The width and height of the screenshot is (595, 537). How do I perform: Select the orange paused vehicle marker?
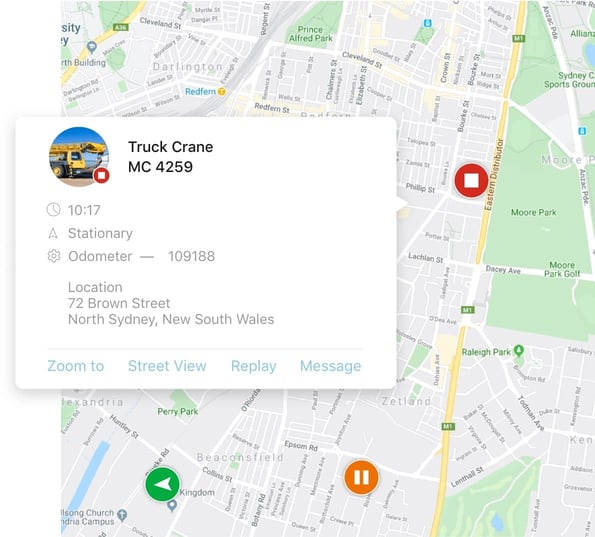click(x=361, y=477)
